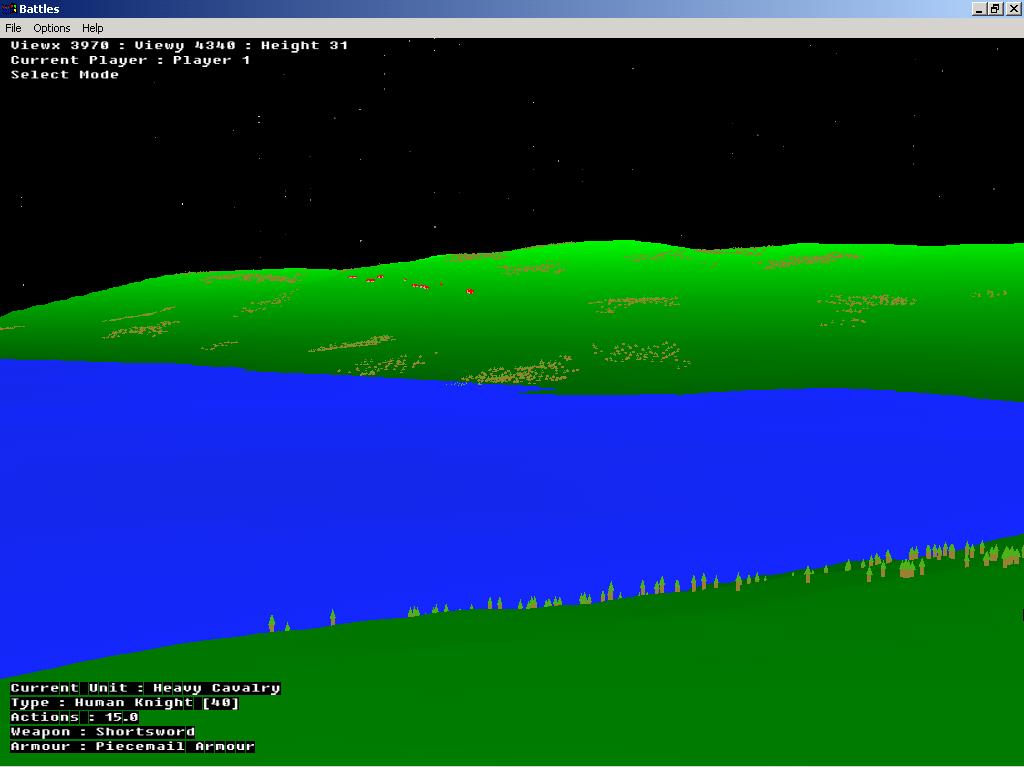Click the 'Select Mode' status text

(65, 75)
